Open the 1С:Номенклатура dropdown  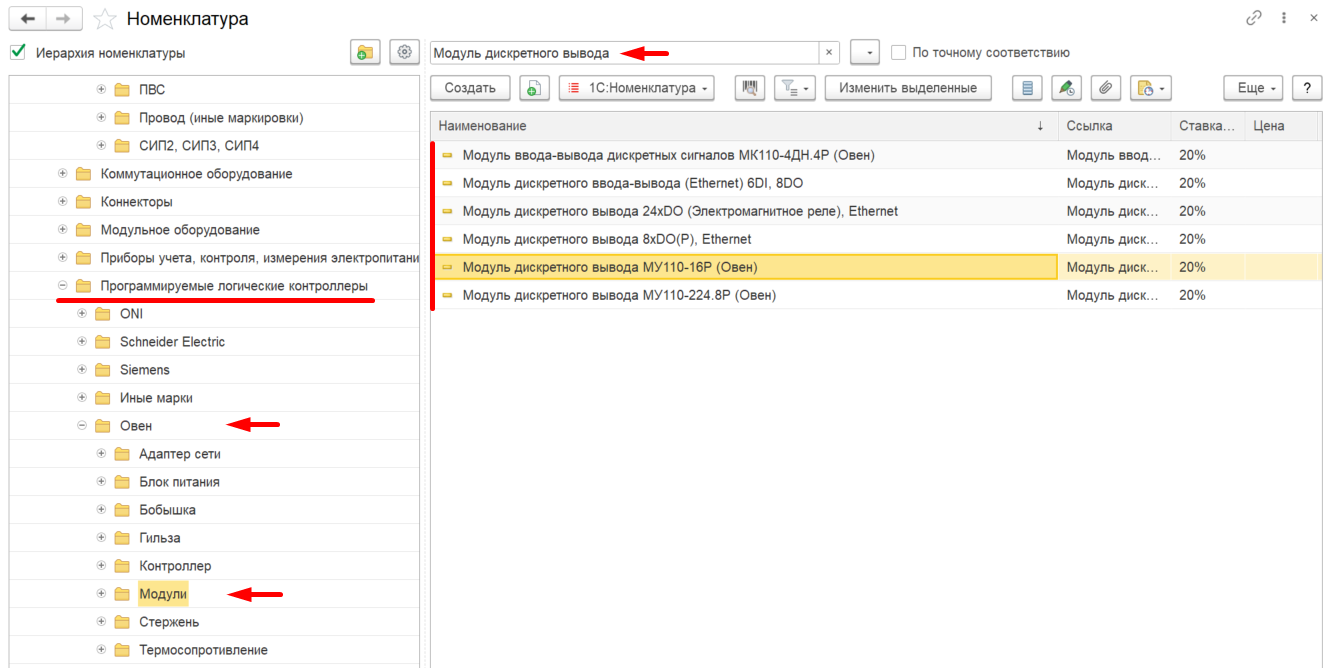(x=637, y=88)
